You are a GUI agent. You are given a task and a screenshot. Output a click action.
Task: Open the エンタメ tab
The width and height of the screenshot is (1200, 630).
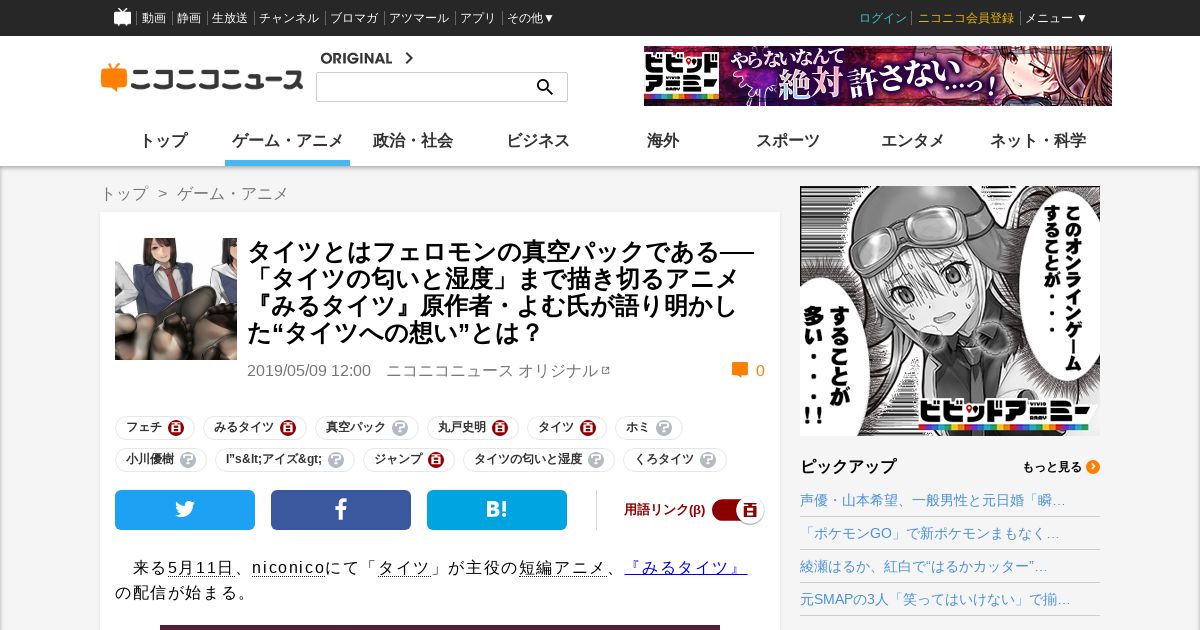point(913,141)
